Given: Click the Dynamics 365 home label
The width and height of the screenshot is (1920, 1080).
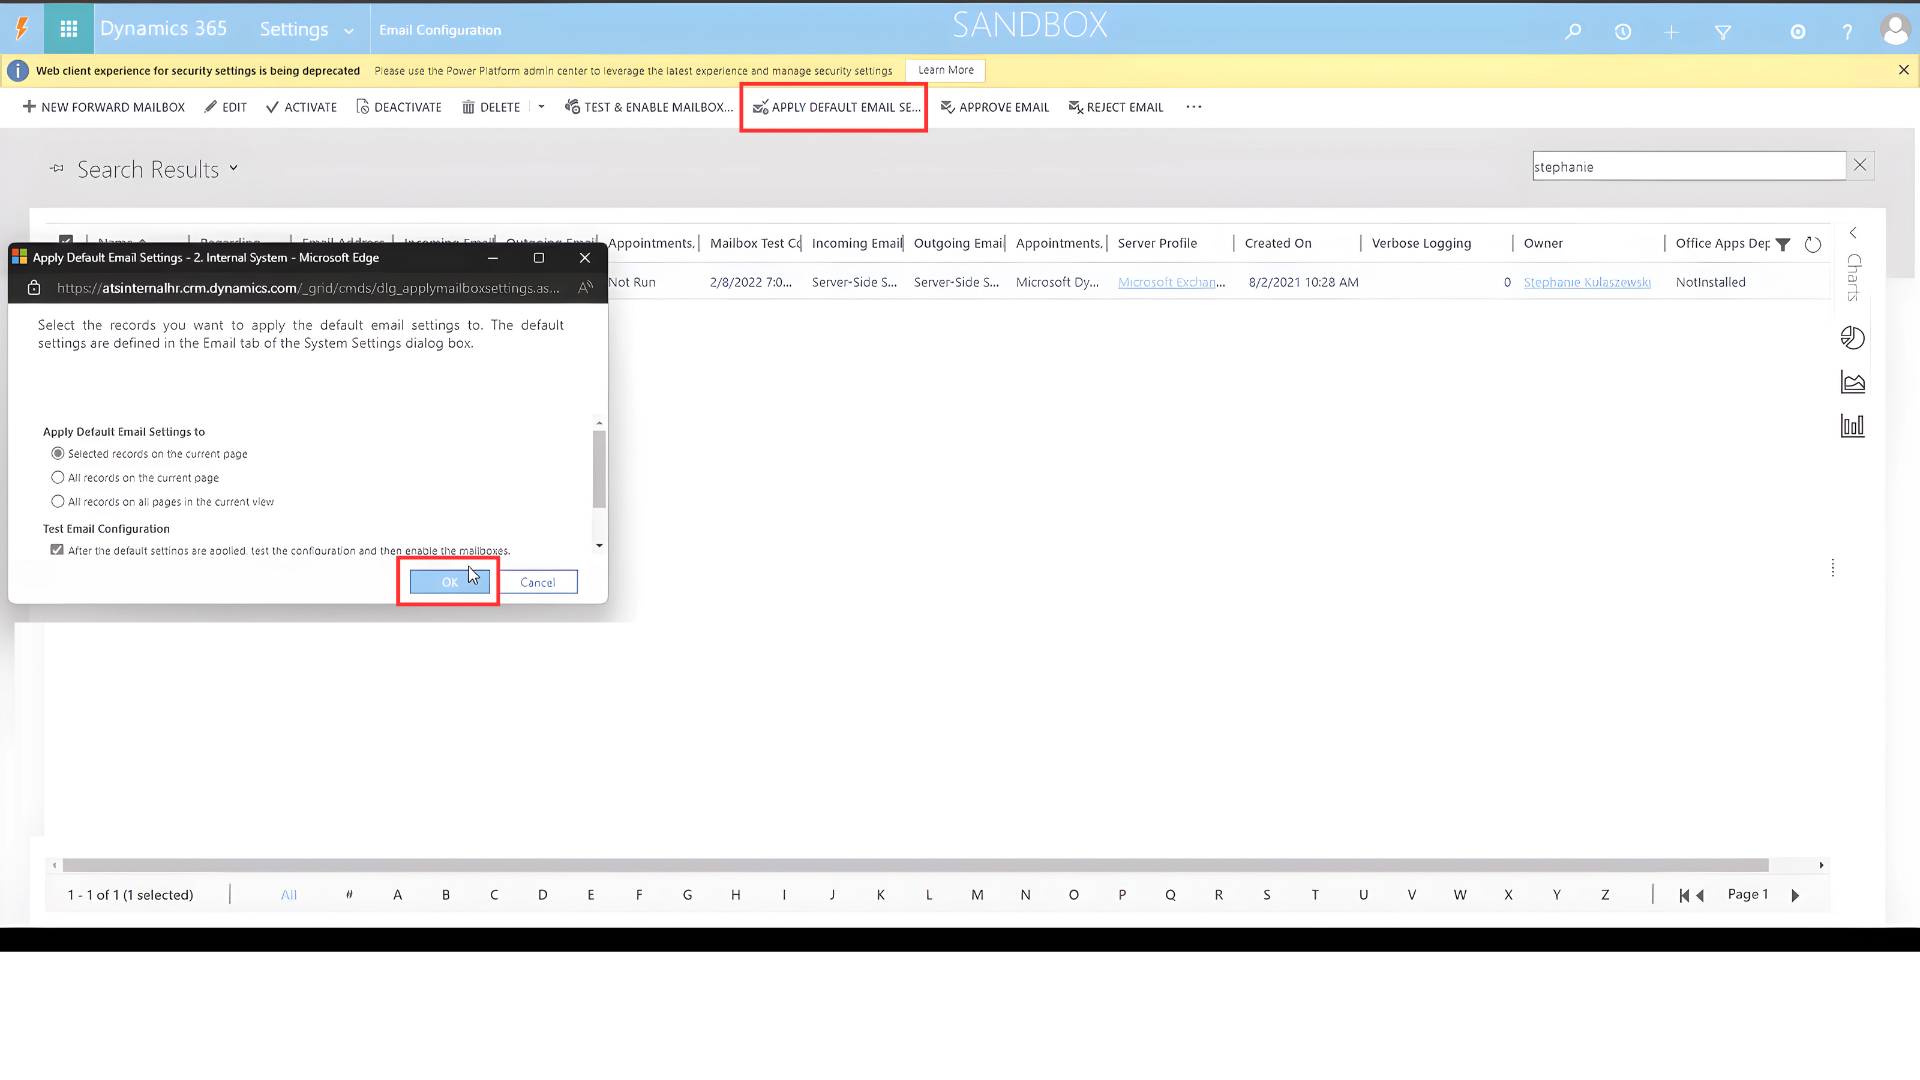Looking at the screenshot, I should tap(164, 29).
